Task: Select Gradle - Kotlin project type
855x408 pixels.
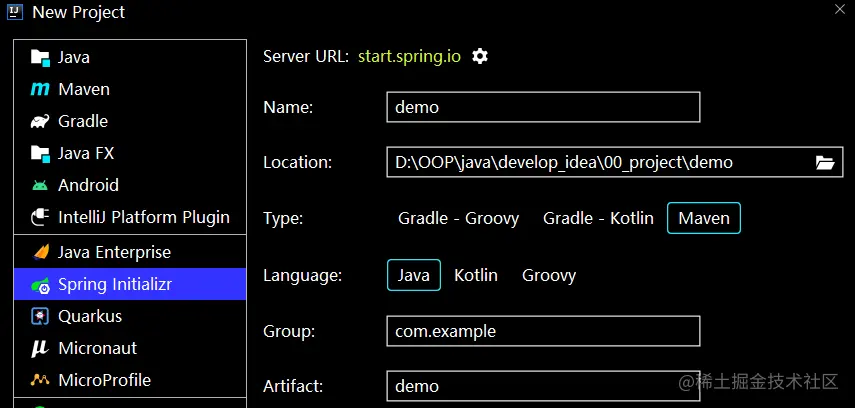Action: (598, 218)
